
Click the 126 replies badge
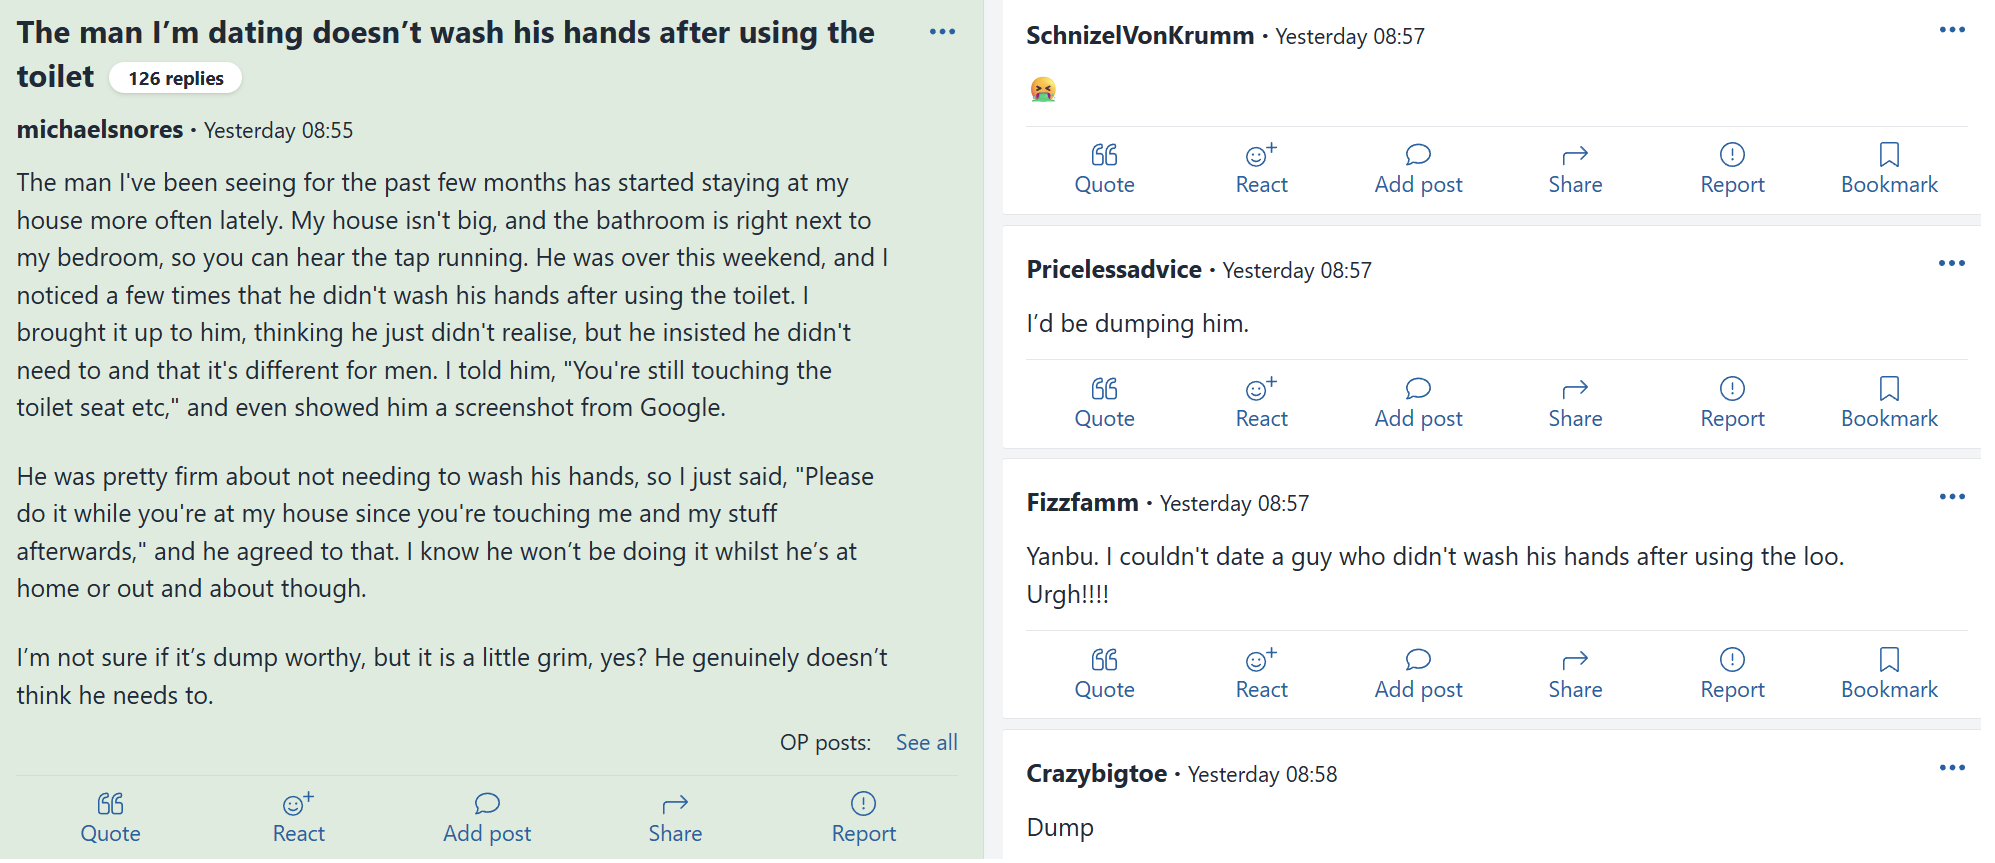tap(175, 78)
